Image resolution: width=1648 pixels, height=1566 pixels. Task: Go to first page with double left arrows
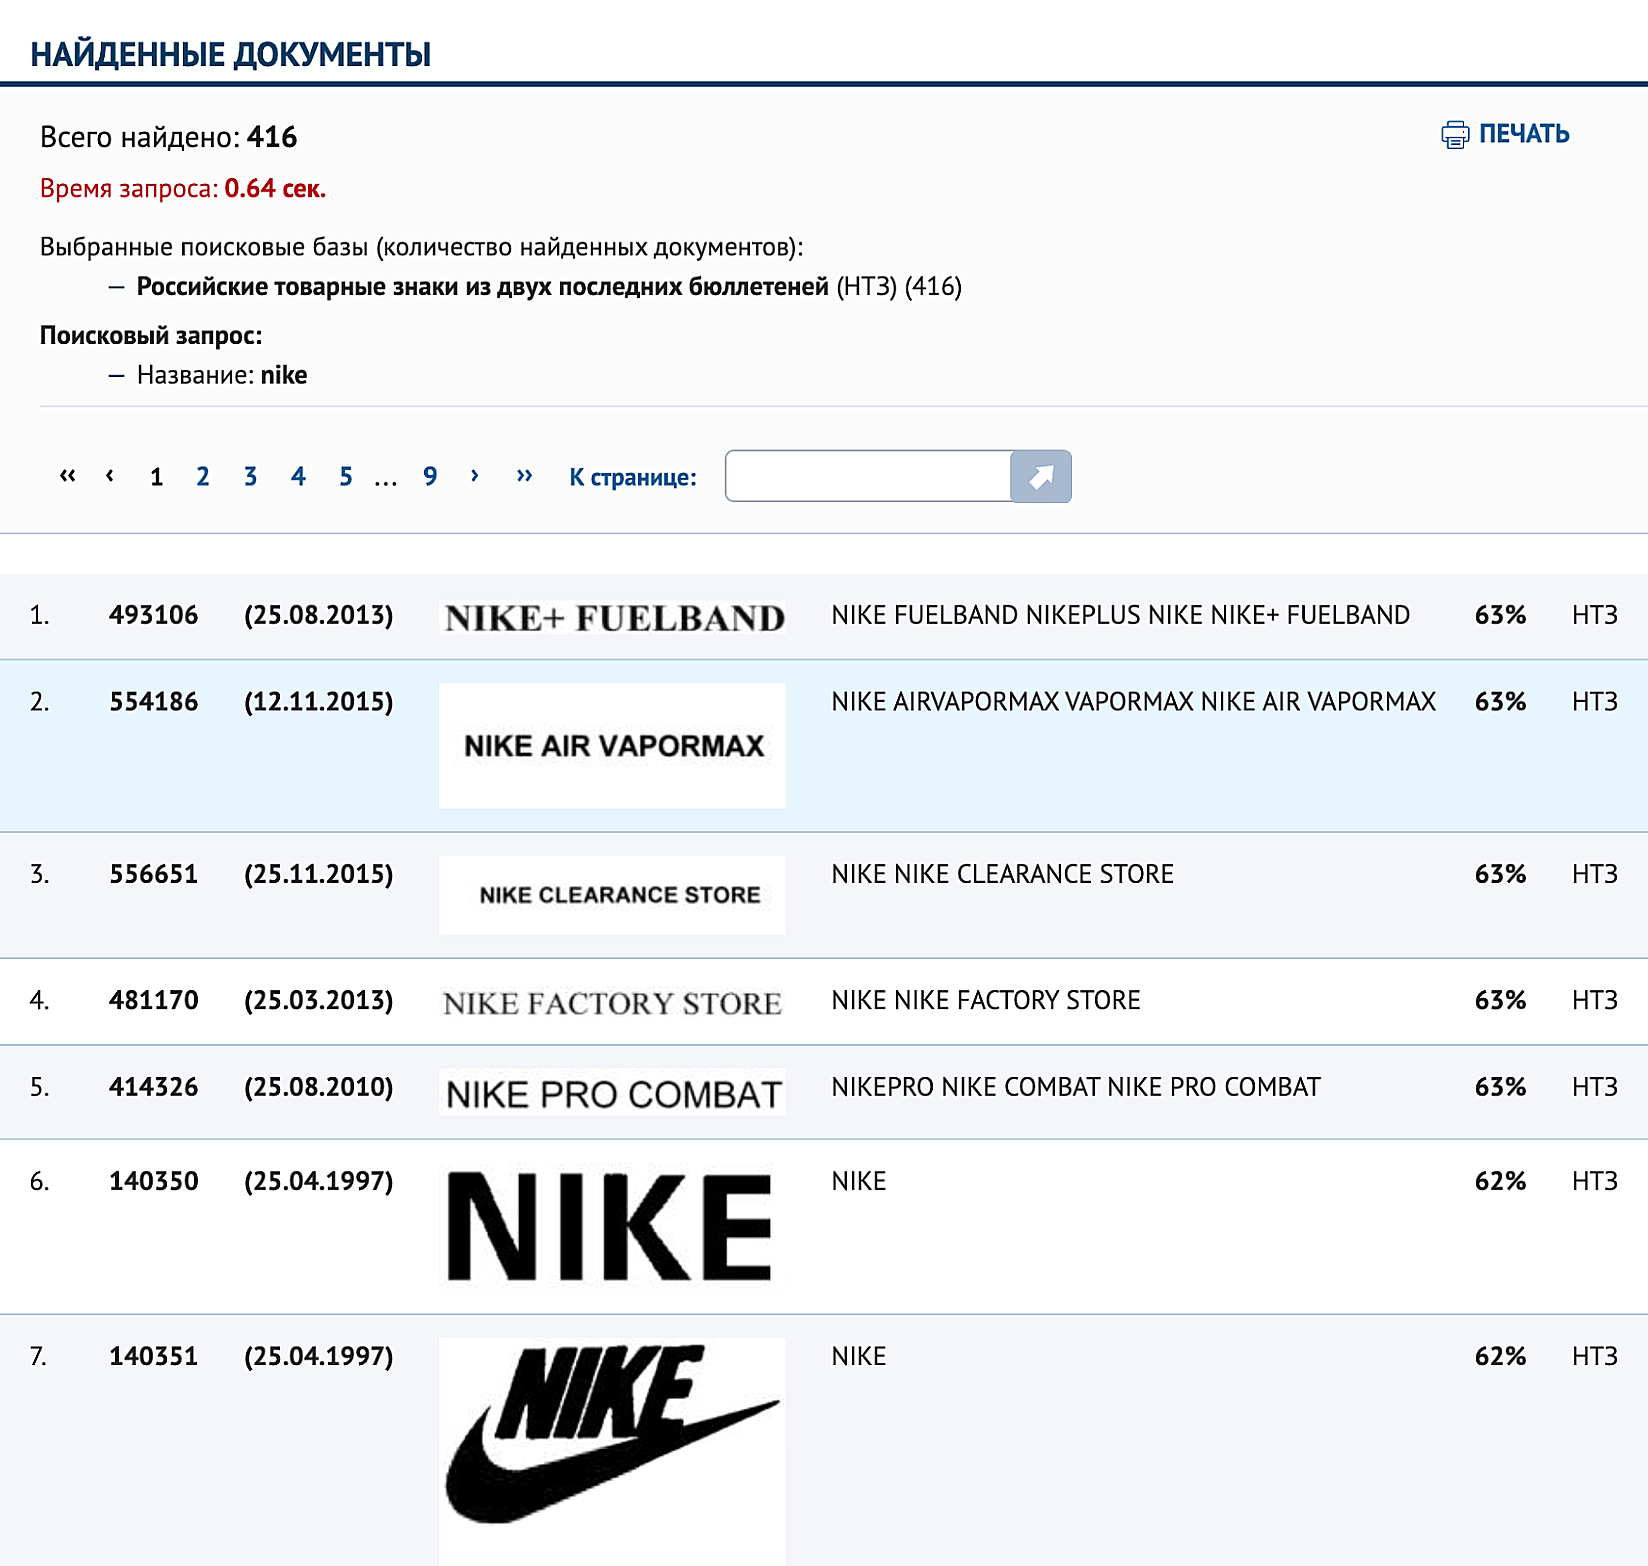click(67, 475)
